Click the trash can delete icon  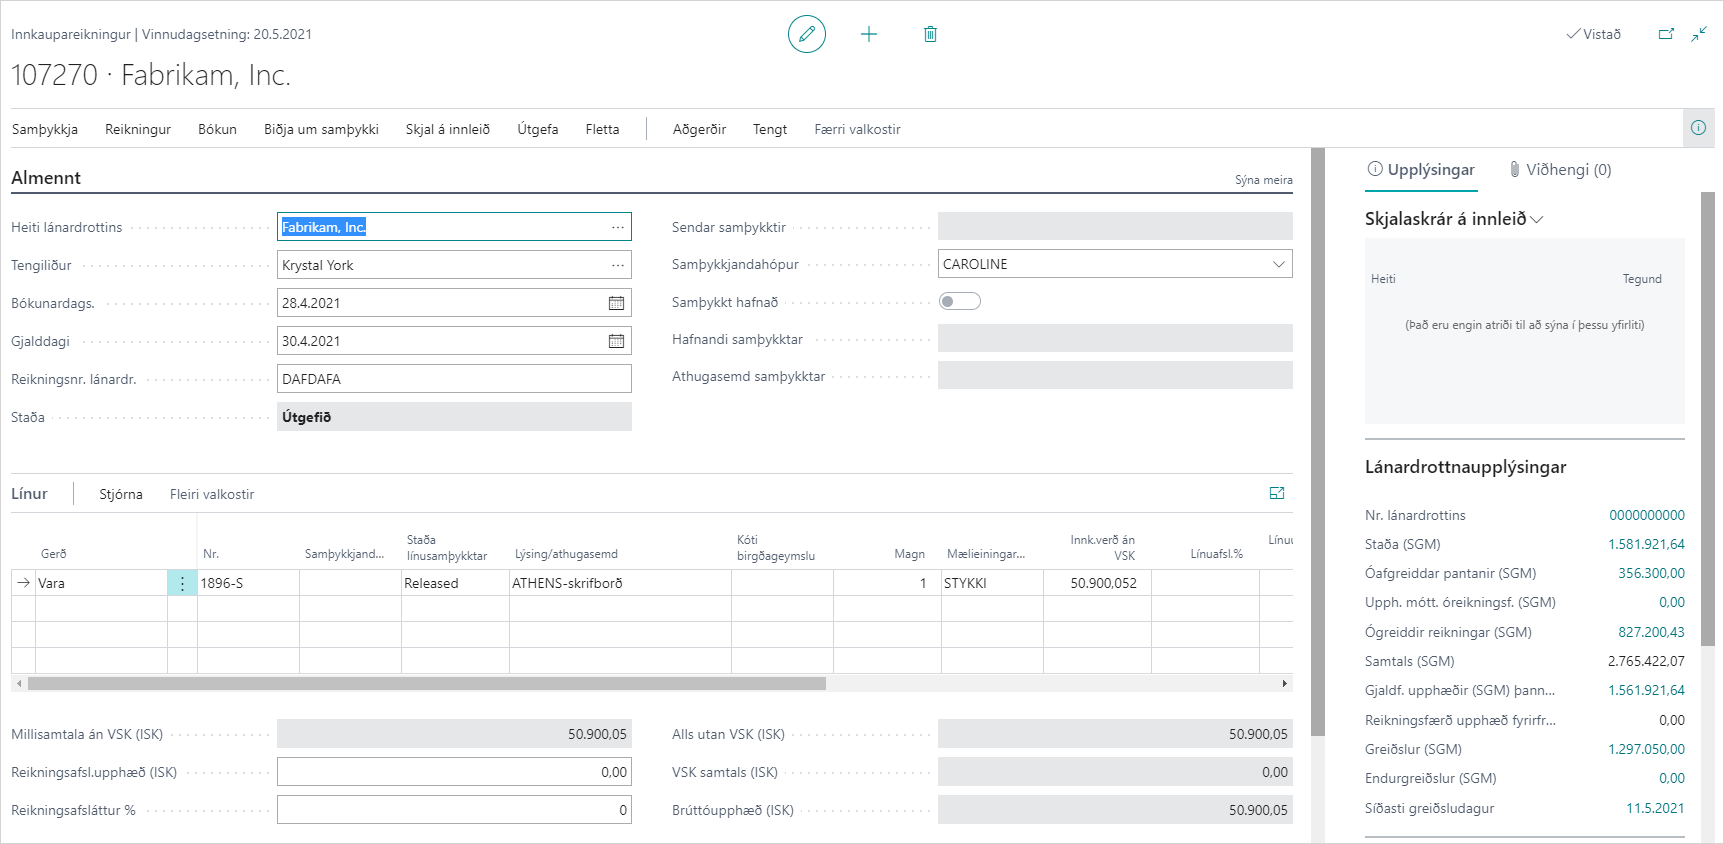pyautogui.click(x=930, y=34)
